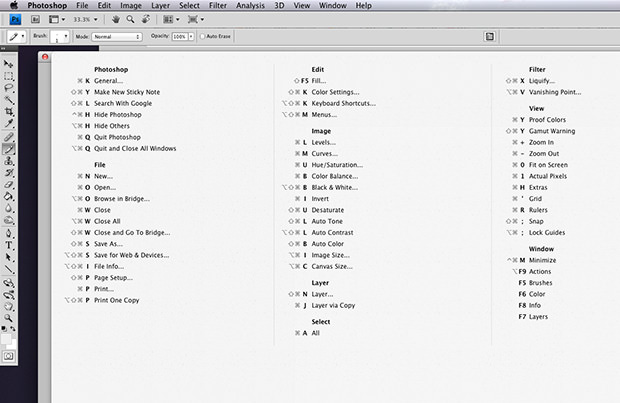Image resolution: width=620 pixels, height=403 pixels.
Task: Click the foreground color swatch
Action: [x=6, y=339]
